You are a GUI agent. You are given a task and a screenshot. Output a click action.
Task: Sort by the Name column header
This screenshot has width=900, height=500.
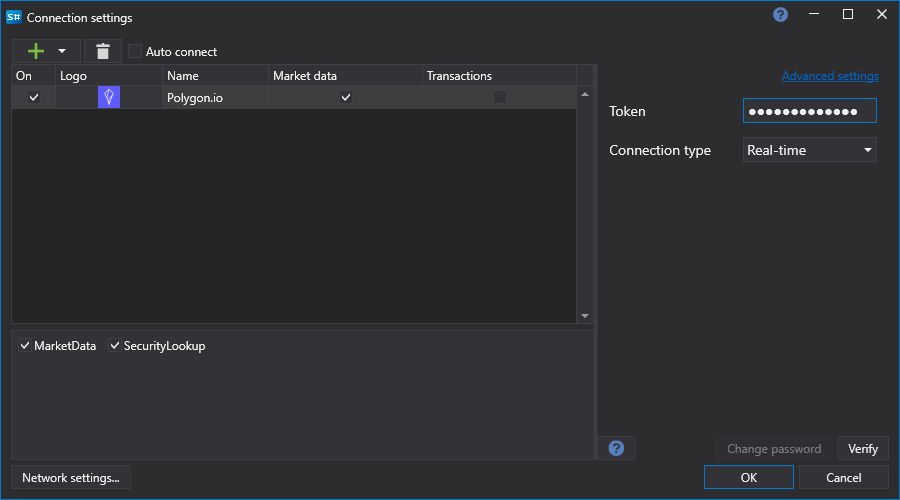215,76
